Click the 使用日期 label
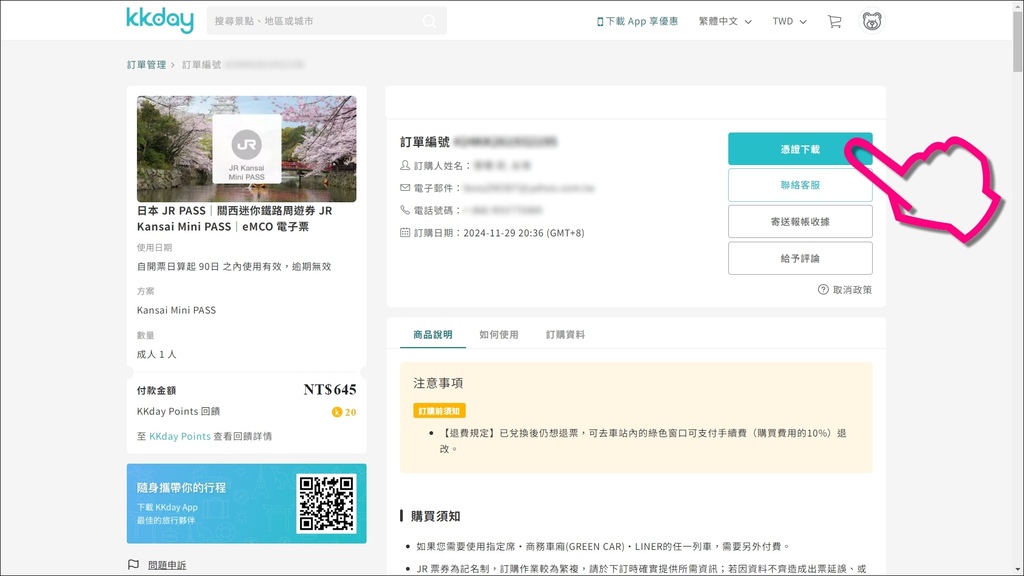The width and height of the screenshot is (1024, 576). click(x=154, y=248)
